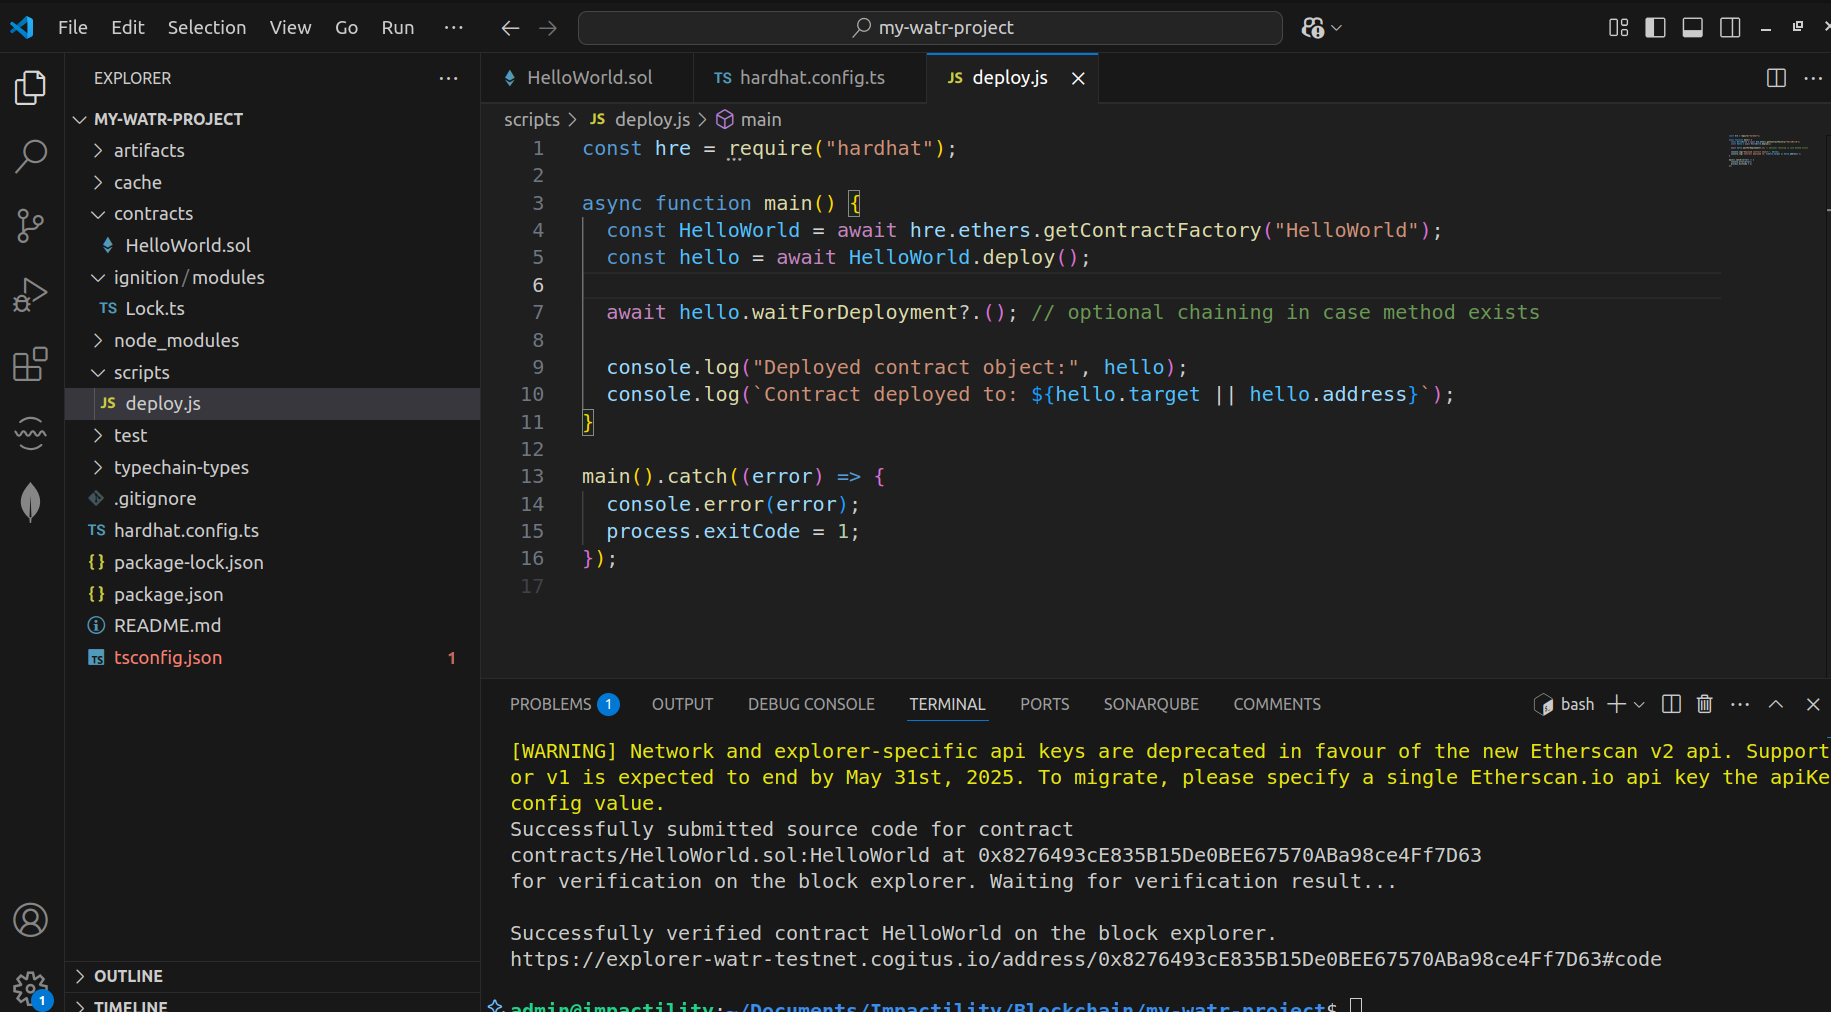Image resolution: width=1831 pixels, height=1012 pixels.
Task: Open the Search view in activity bar
Action: click(x=31, y=156)
